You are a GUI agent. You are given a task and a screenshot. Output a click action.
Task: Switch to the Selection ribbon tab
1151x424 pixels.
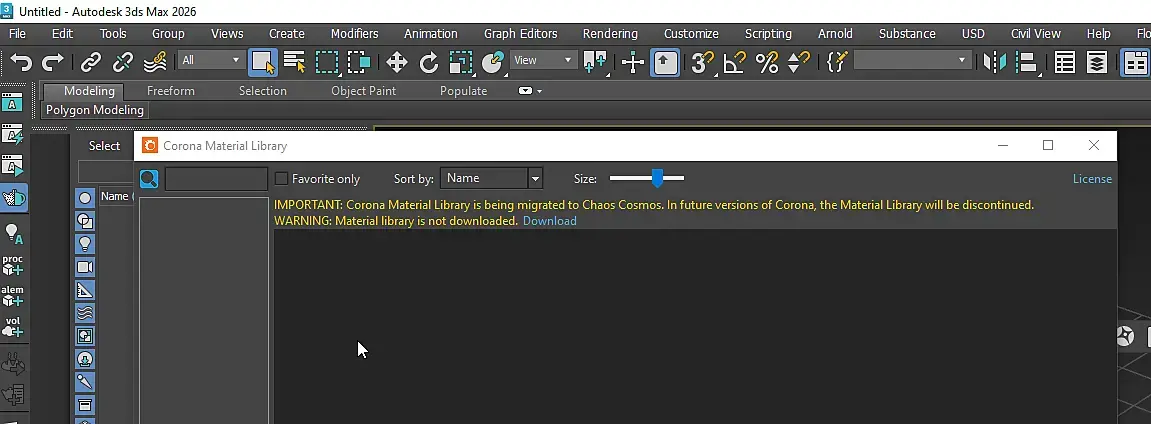(x=263, y=91)
